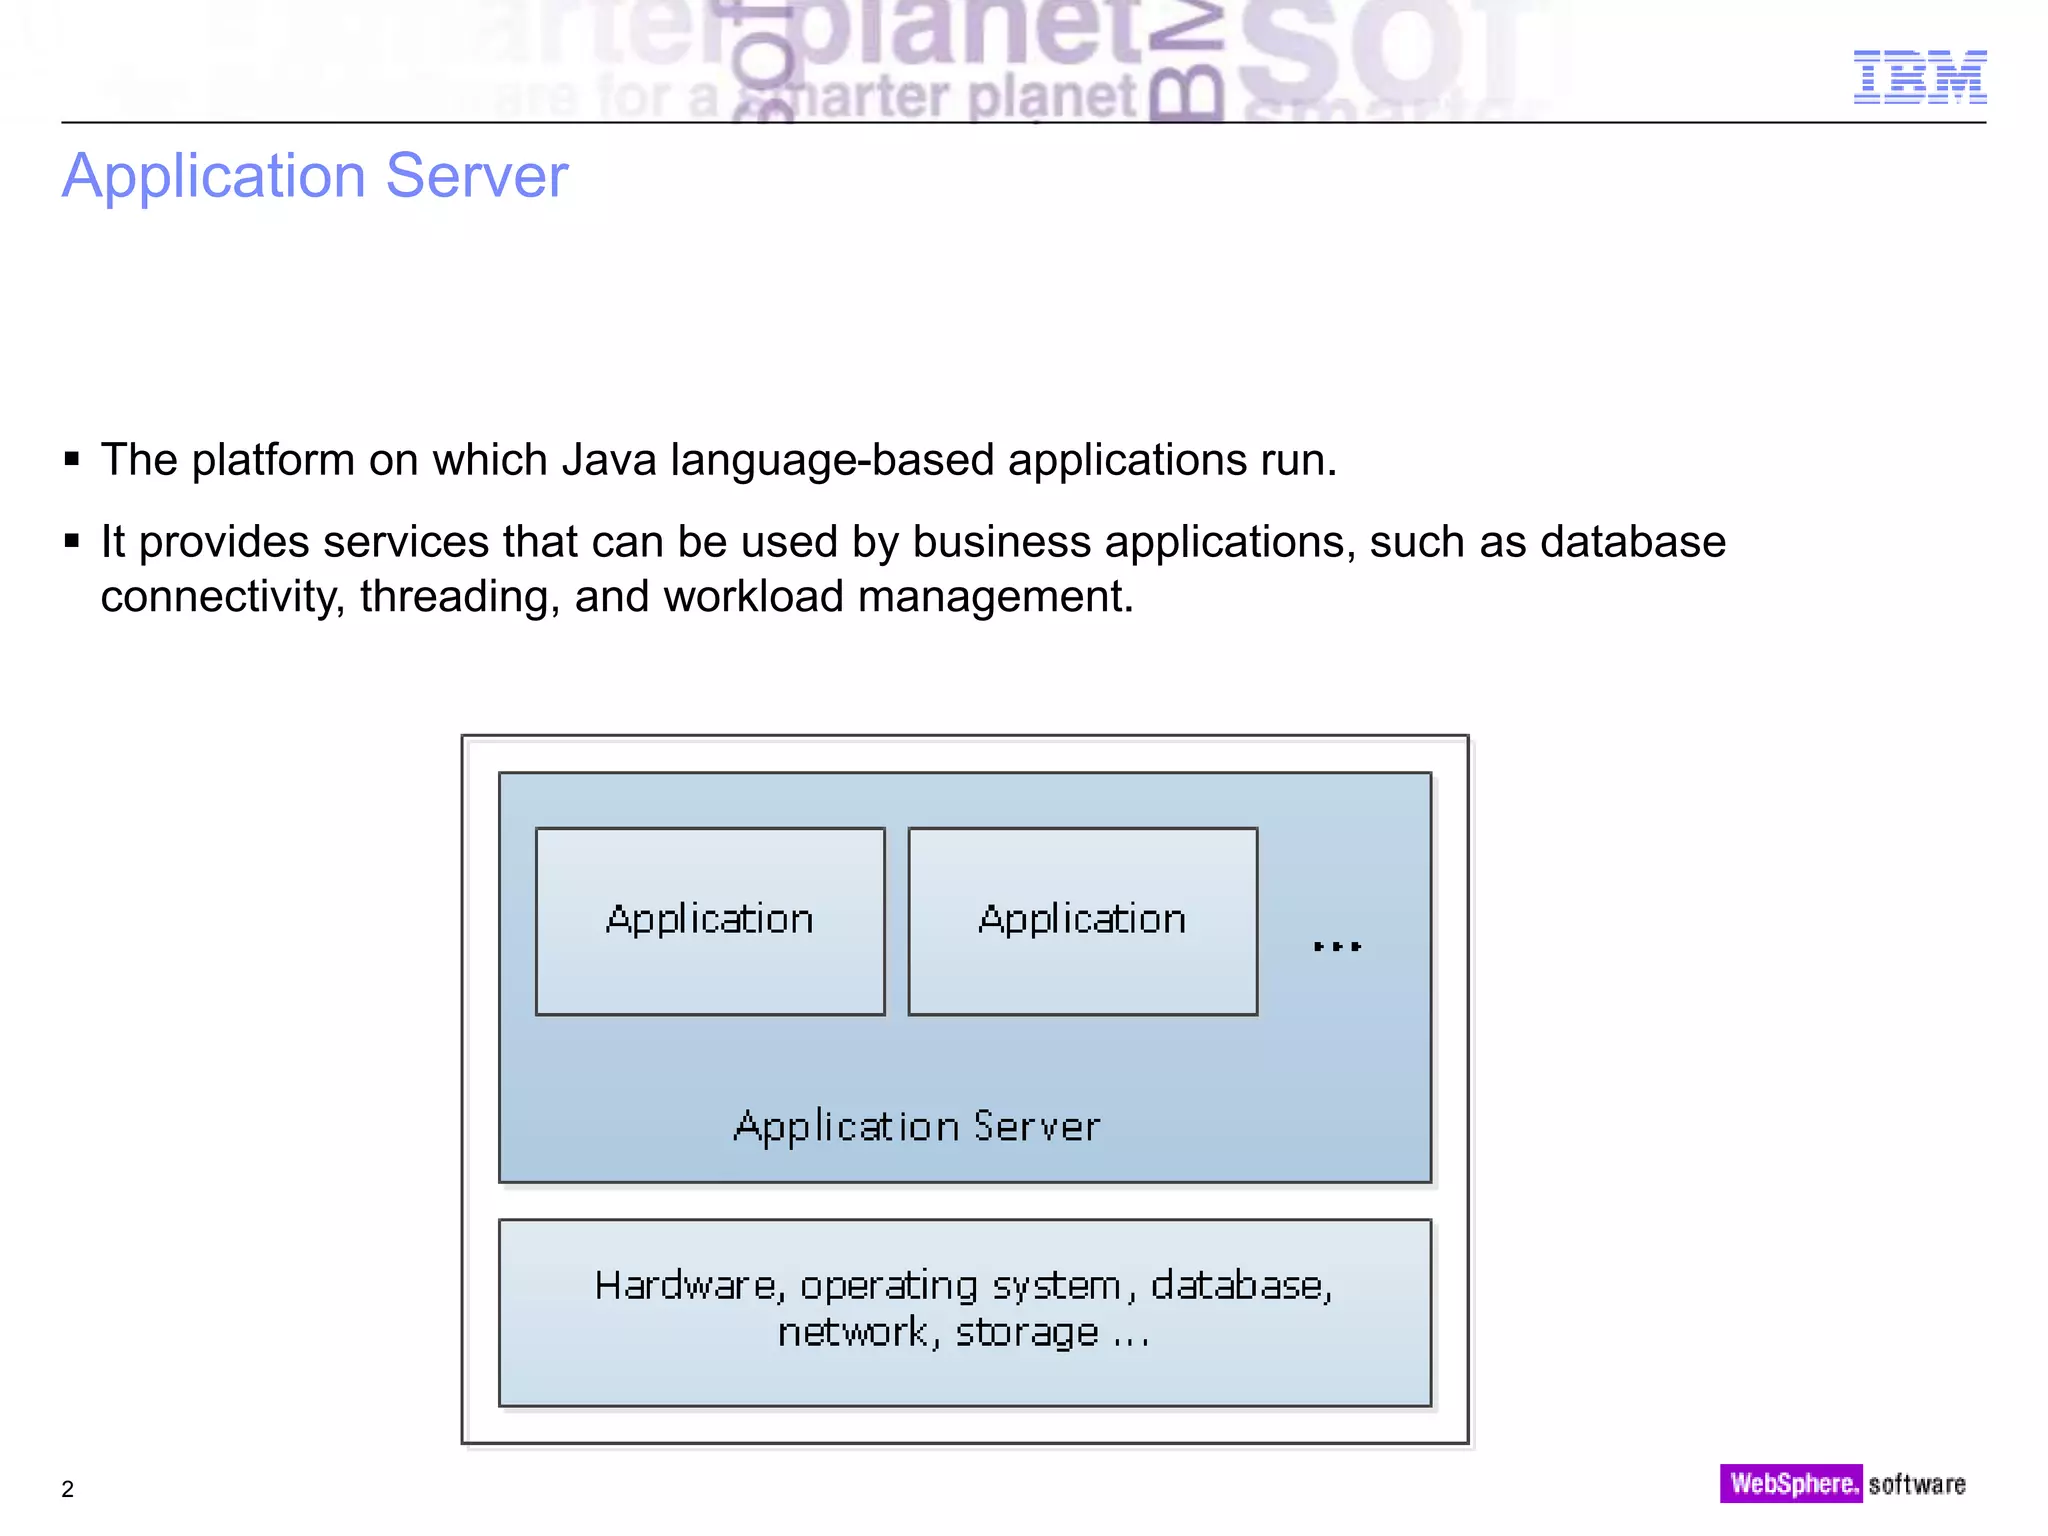Click slide number 2

[68, 1489]
